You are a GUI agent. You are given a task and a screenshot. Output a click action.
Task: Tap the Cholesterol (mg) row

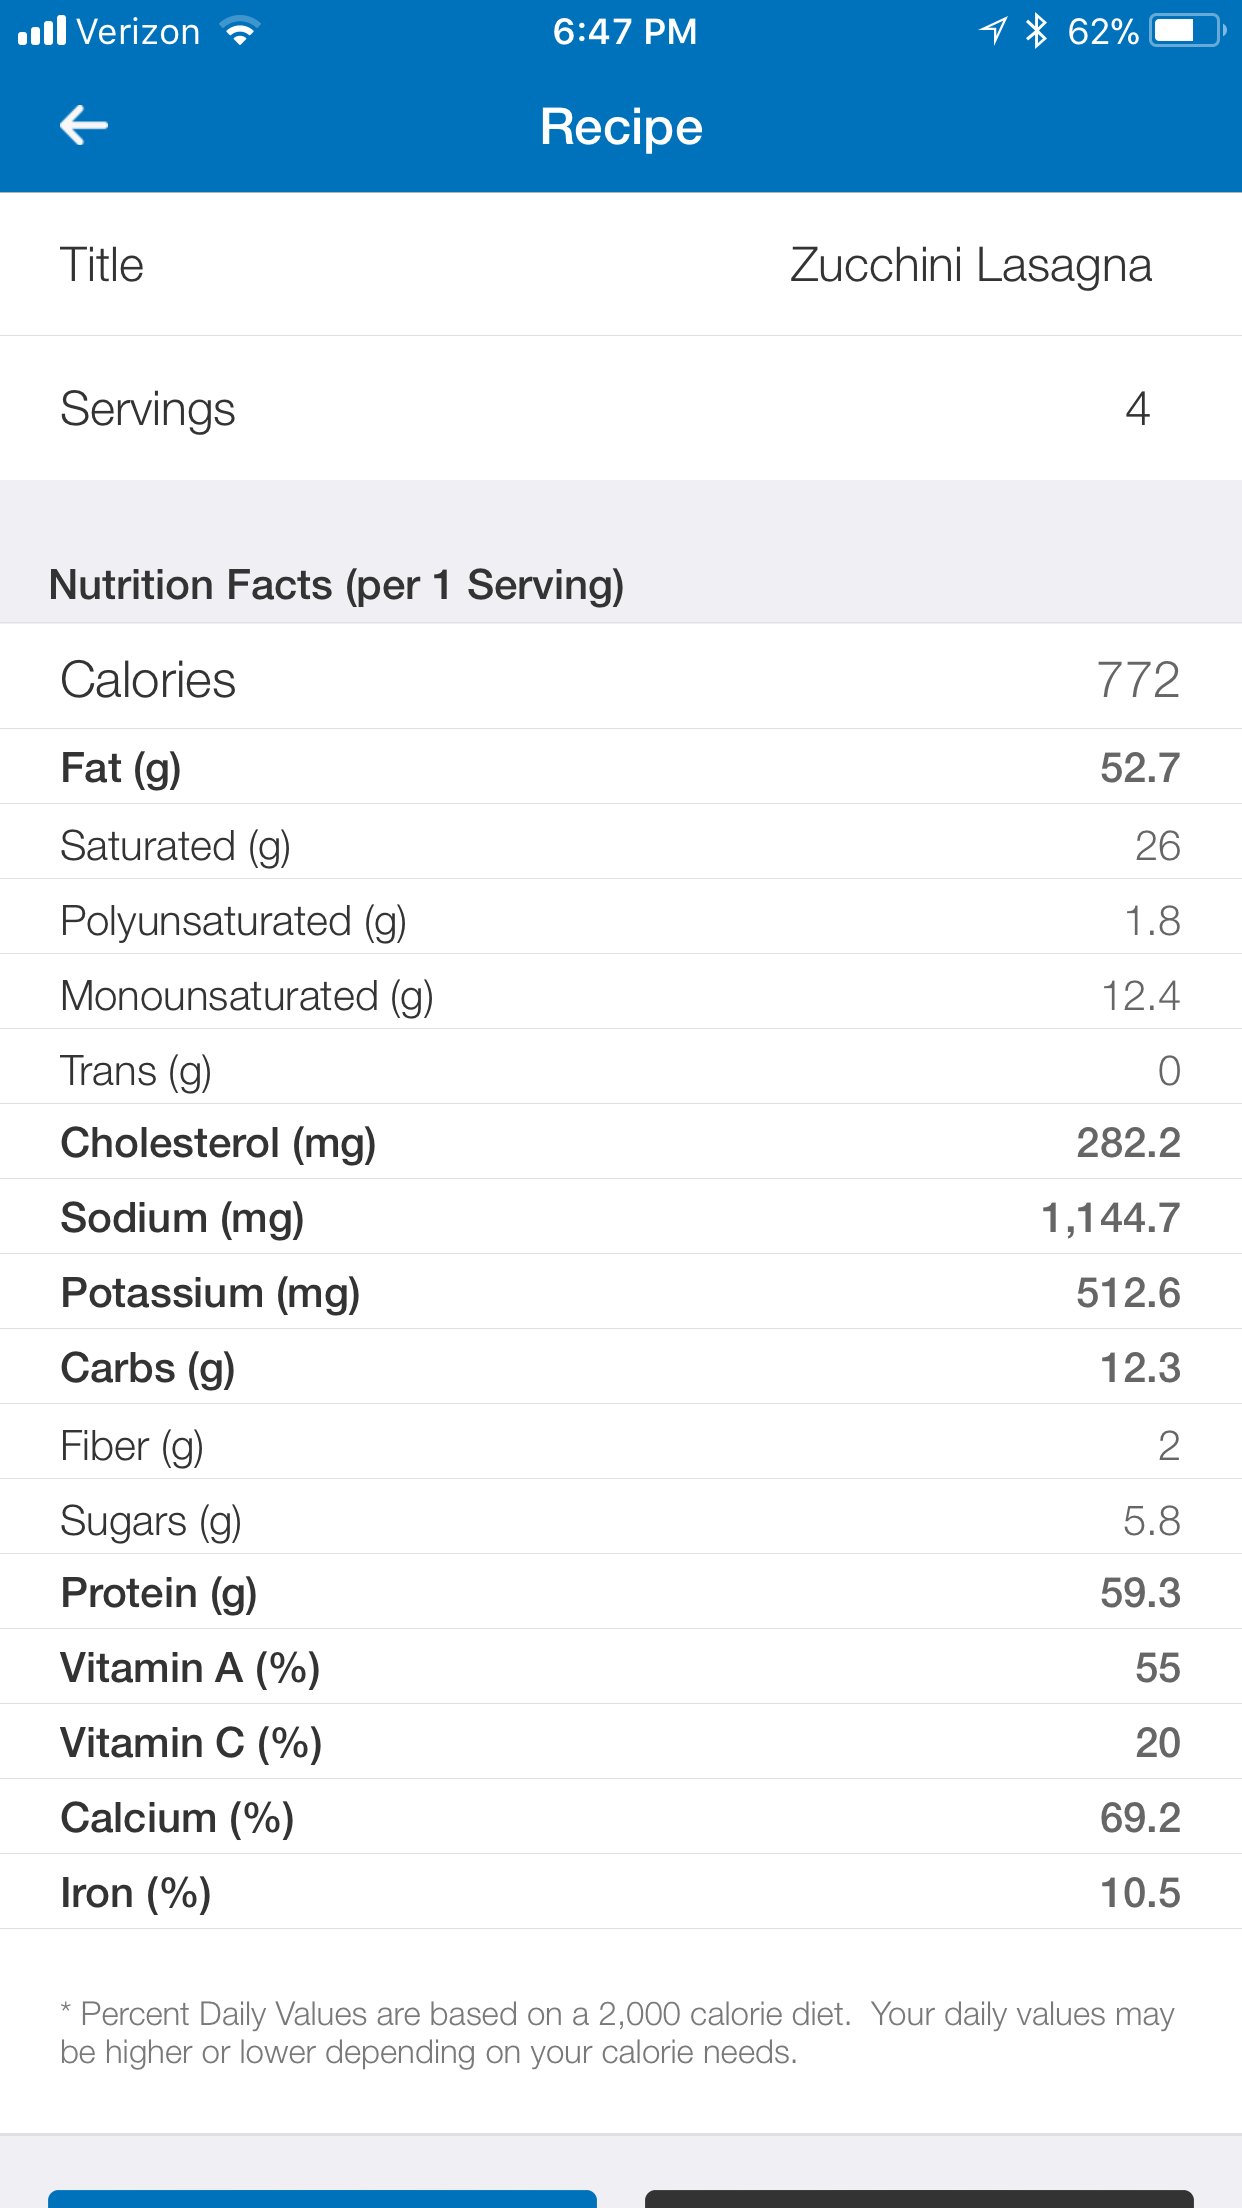620,1143
